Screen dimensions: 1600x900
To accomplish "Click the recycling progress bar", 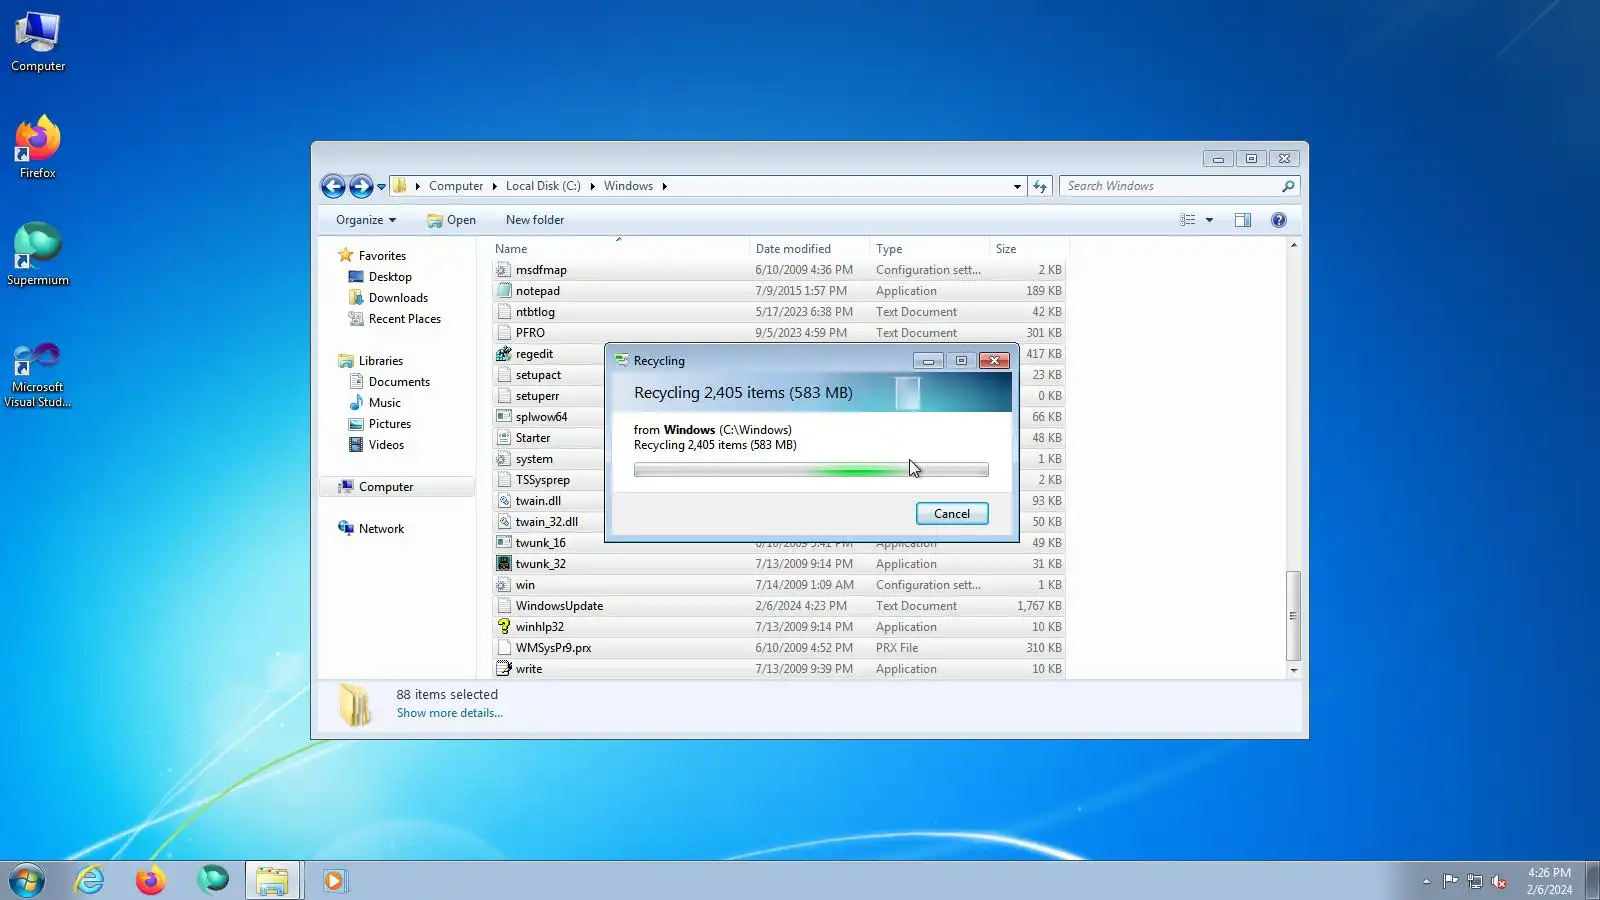I will (x=811, y=470).
